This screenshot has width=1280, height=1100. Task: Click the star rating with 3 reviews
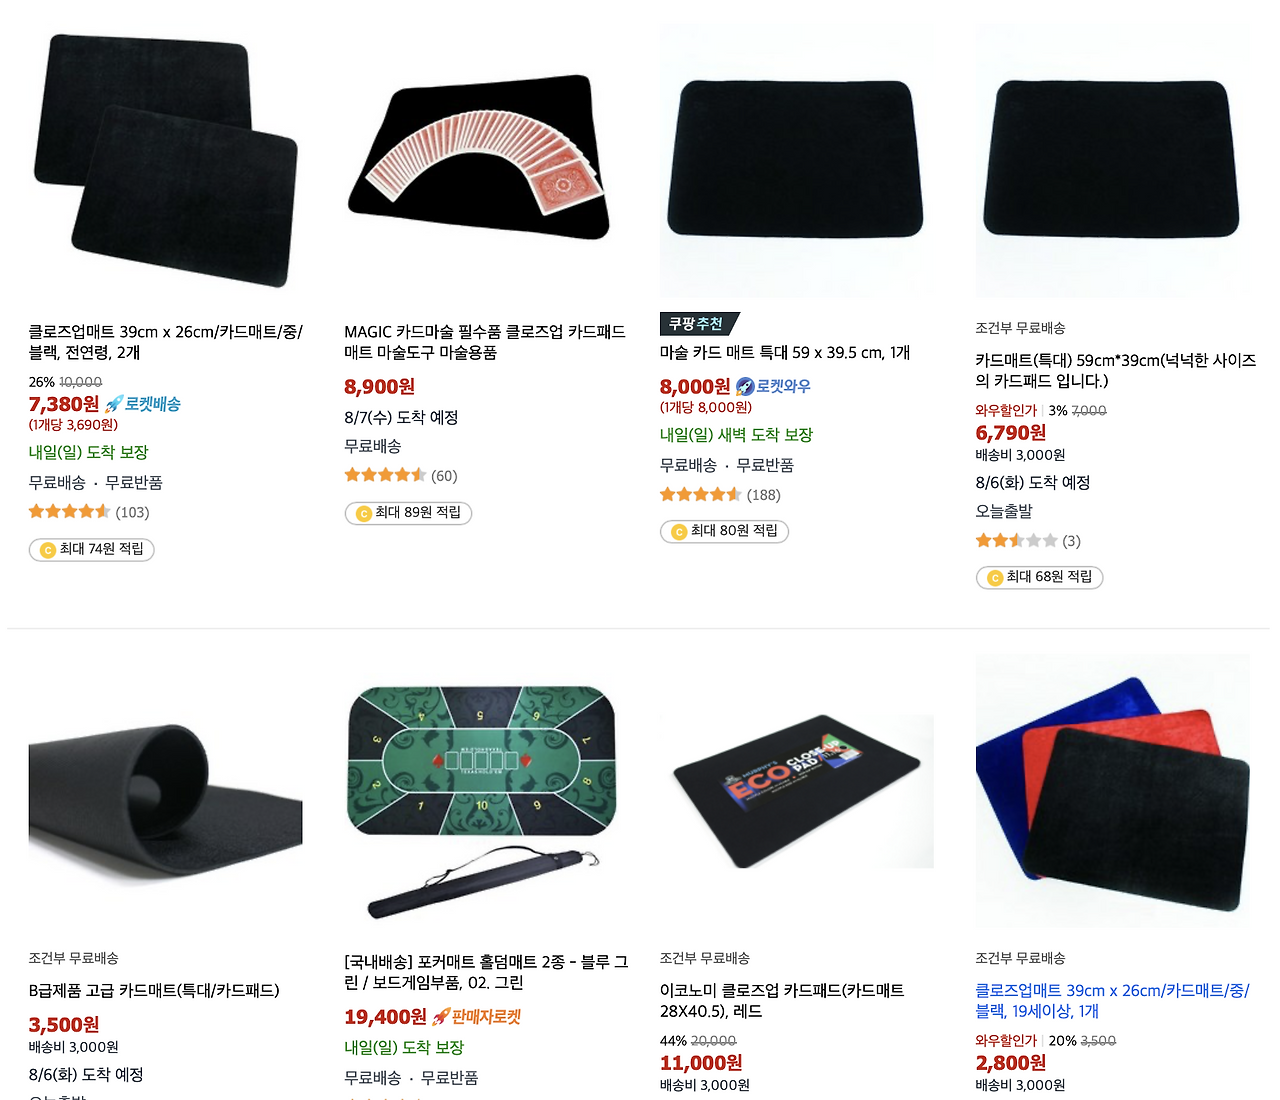coord(1016,540)
